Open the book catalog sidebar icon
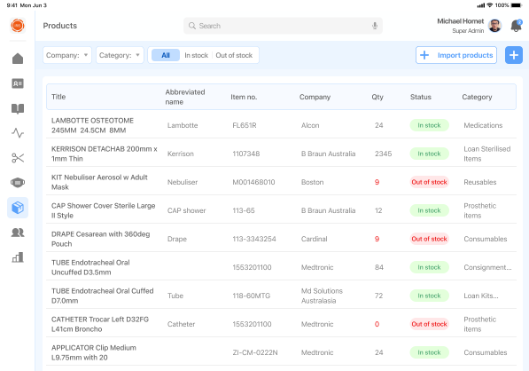The height and width of the screenshot is (371, 529). pyautogui.click(x=18, y=108)
